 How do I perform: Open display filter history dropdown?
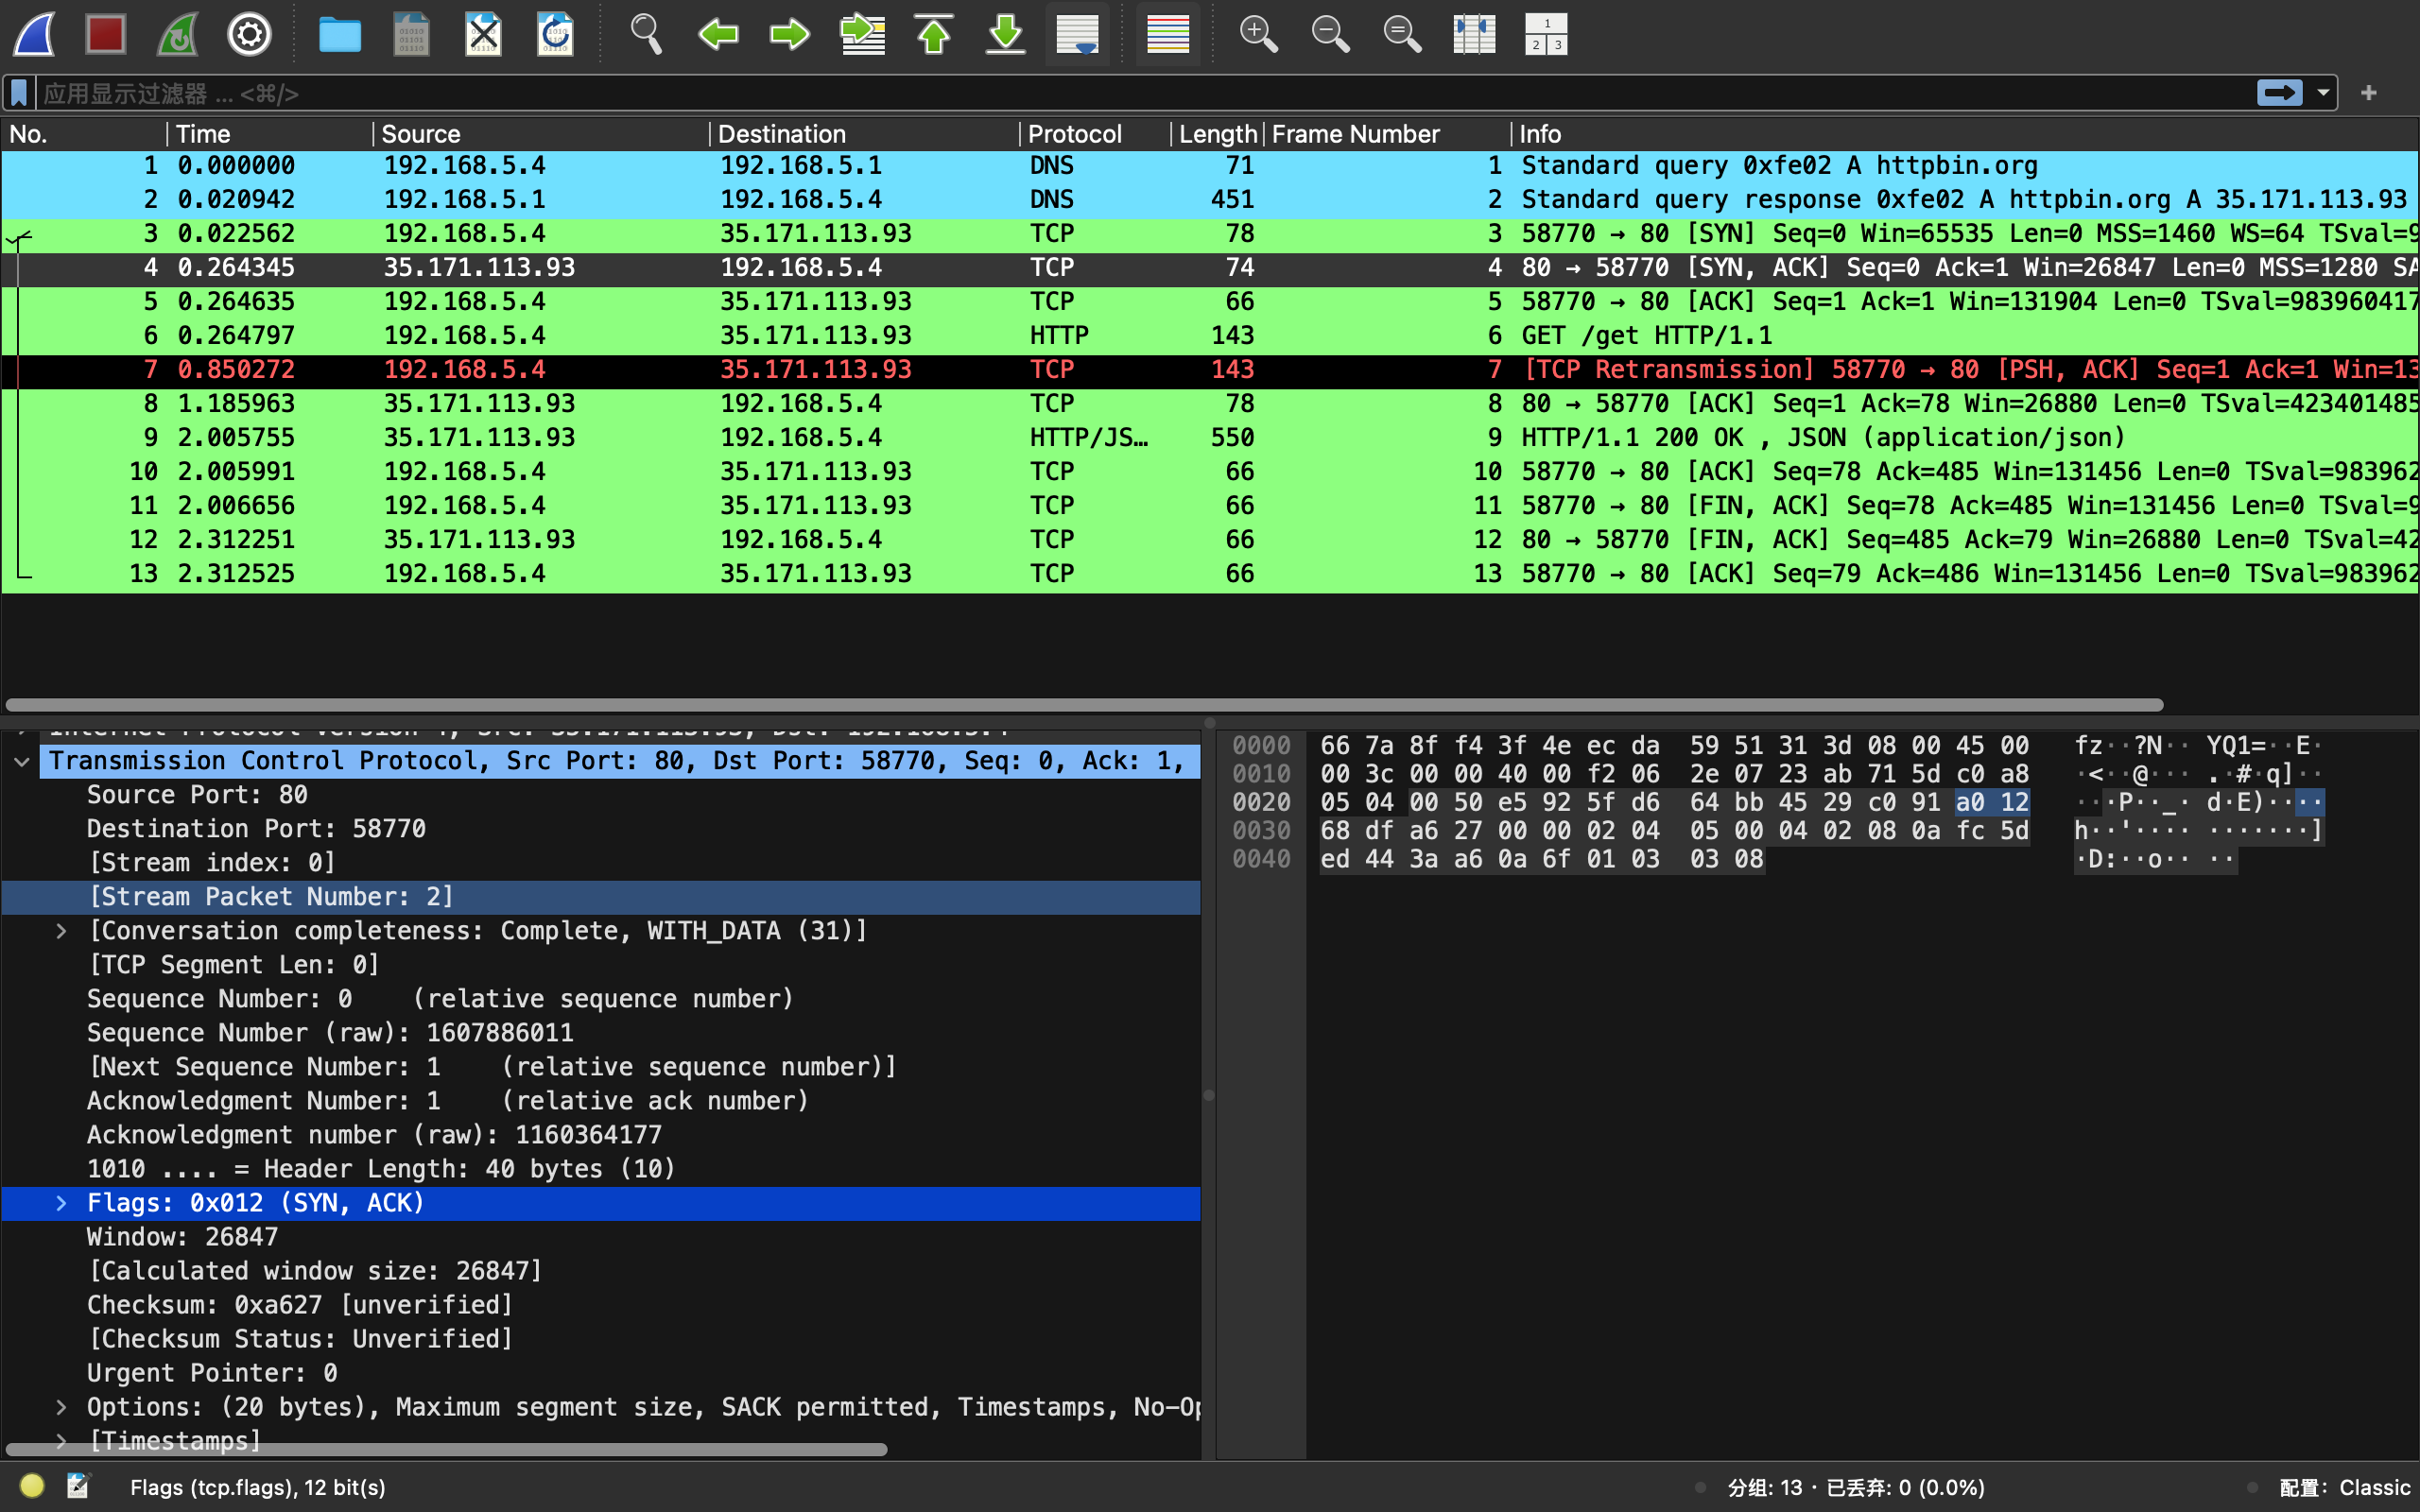[2323, 93]
